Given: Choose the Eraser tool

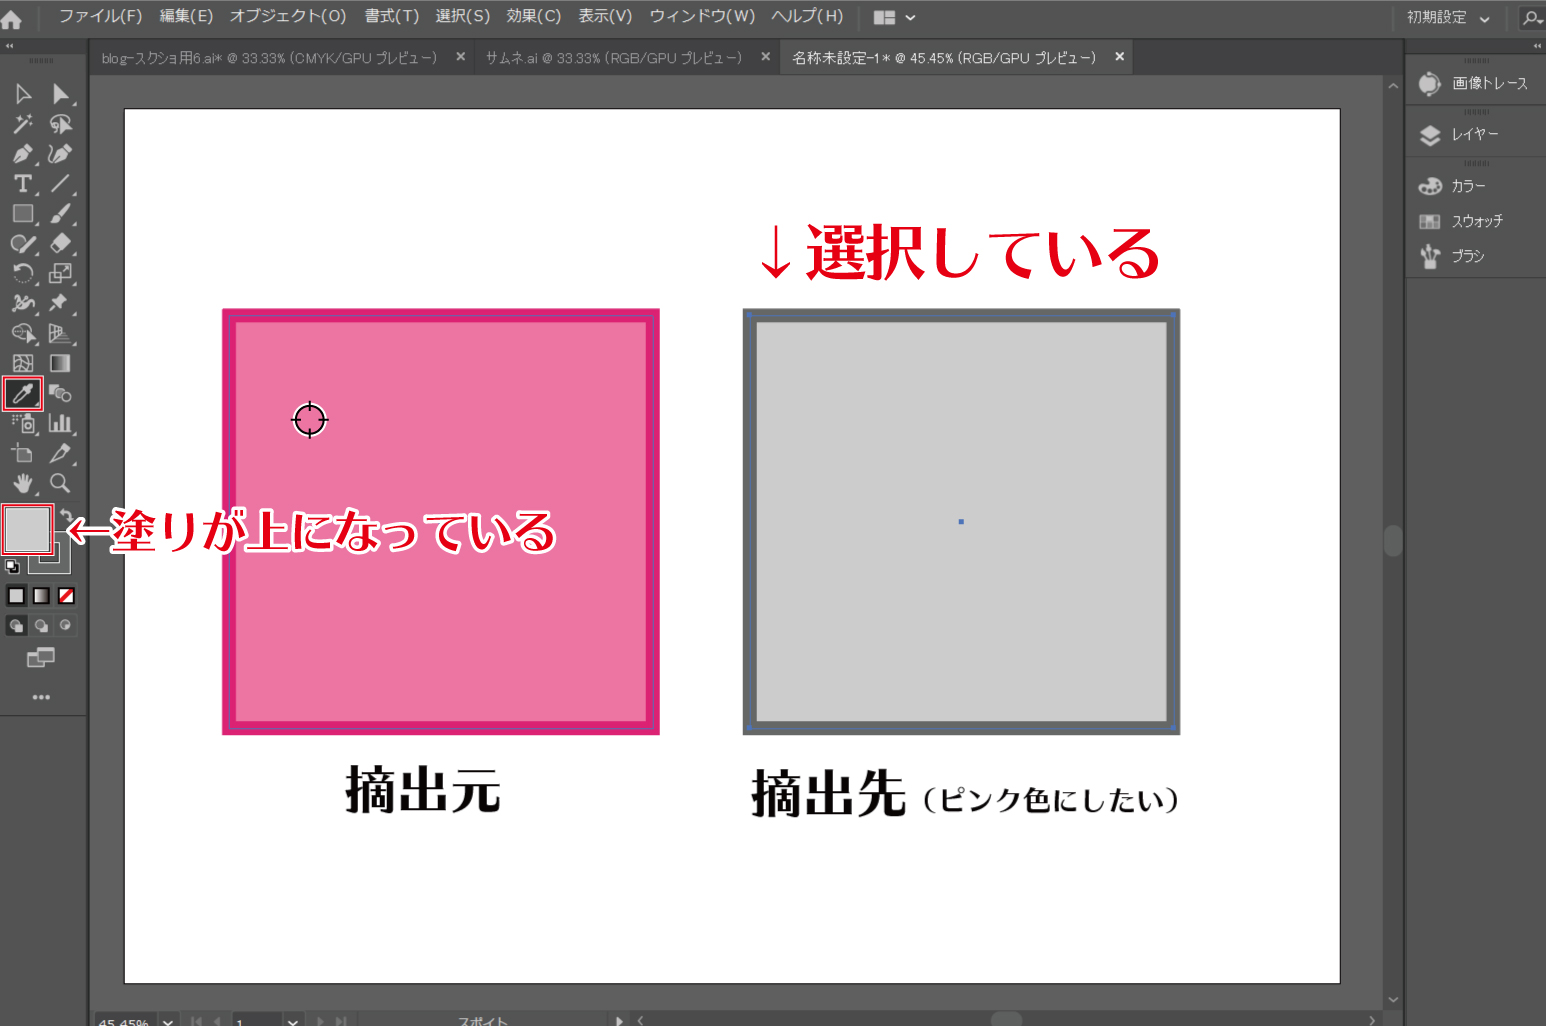Looking at the screenshot, I should coord(61,244).
